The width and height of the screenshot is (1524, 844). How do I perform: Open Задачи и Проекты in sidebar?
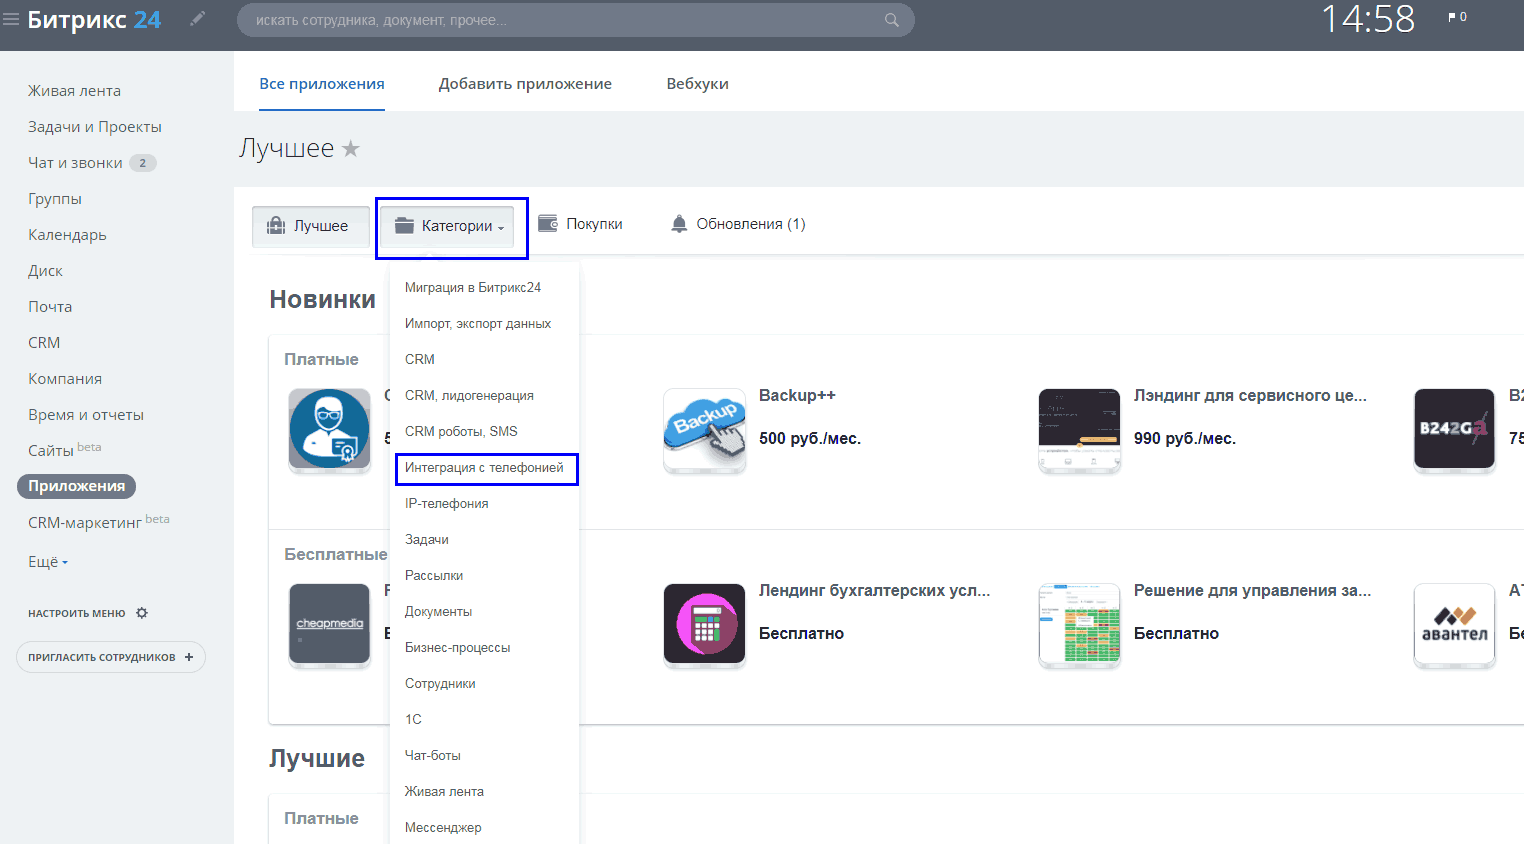click(95, 126)
